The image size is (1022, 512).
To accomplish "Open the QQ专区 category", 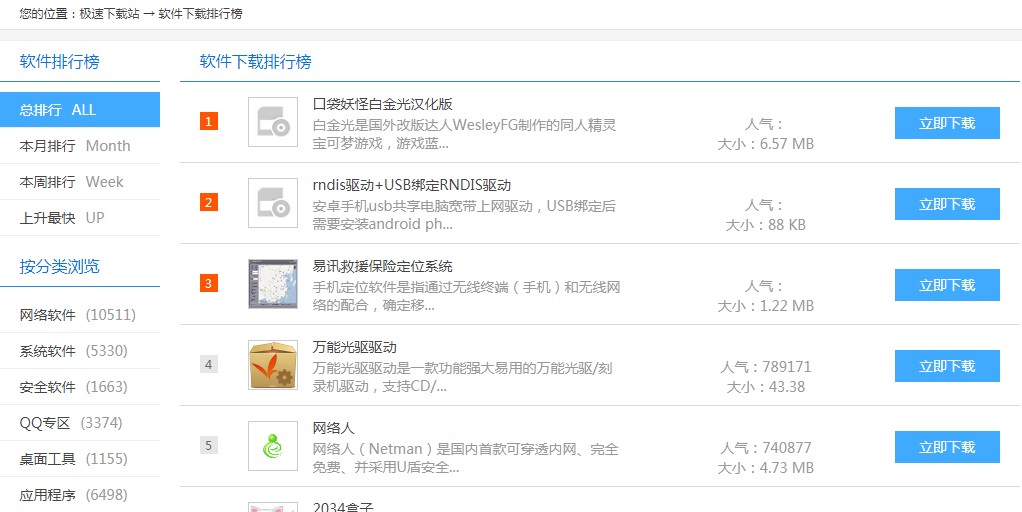I will [x=45, y=423].
